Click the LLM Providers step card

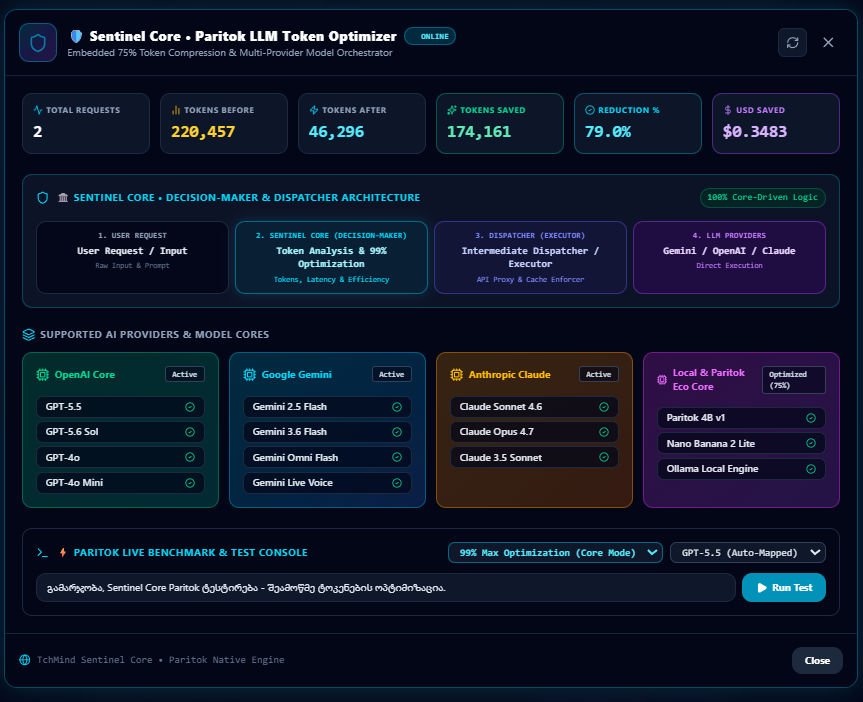coord(729,258)
